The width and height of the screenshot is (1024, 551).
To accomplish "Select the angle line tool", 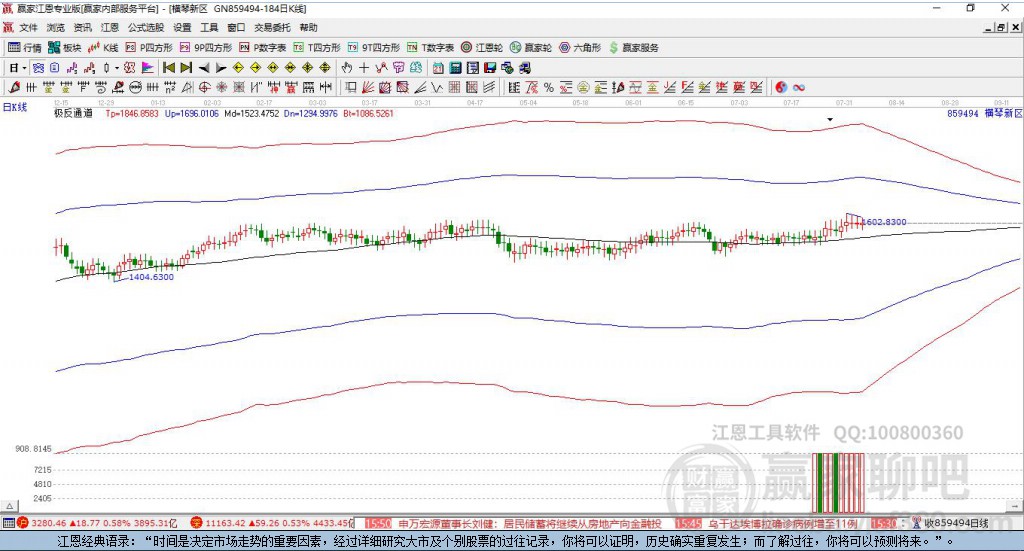I will pyautogui.click(x=420, y=87).
